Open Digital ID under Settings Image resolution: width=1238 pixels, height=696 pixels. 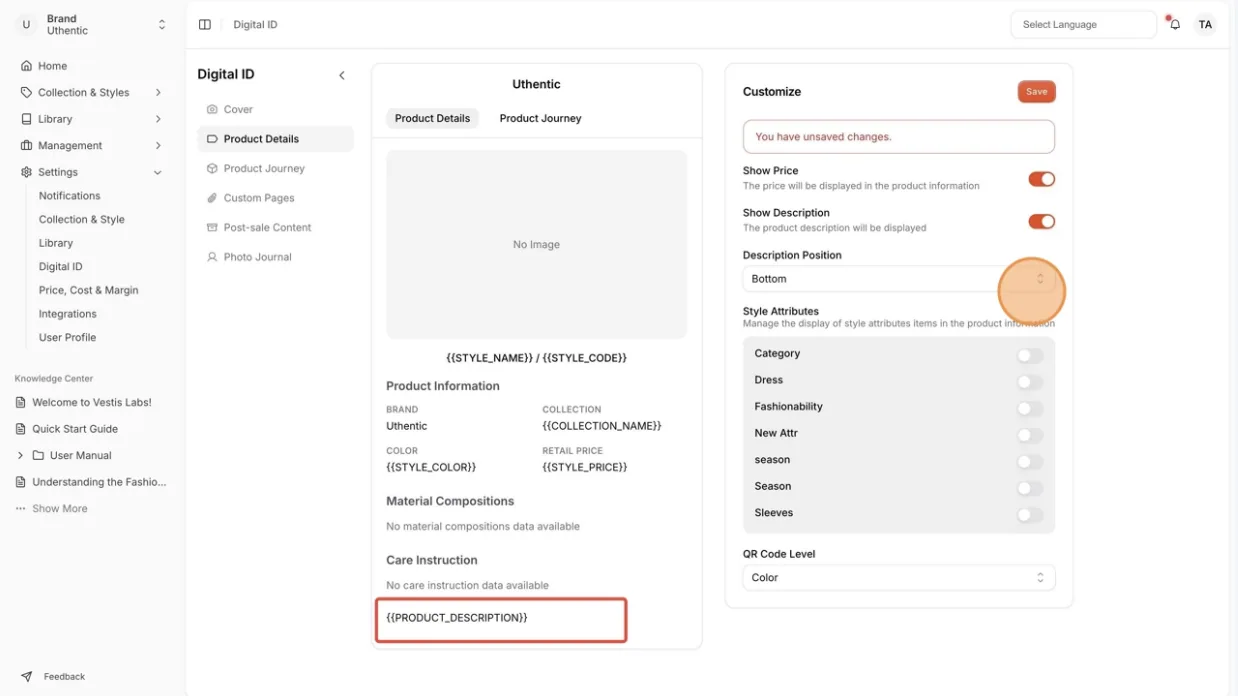[x=61, y=267]
